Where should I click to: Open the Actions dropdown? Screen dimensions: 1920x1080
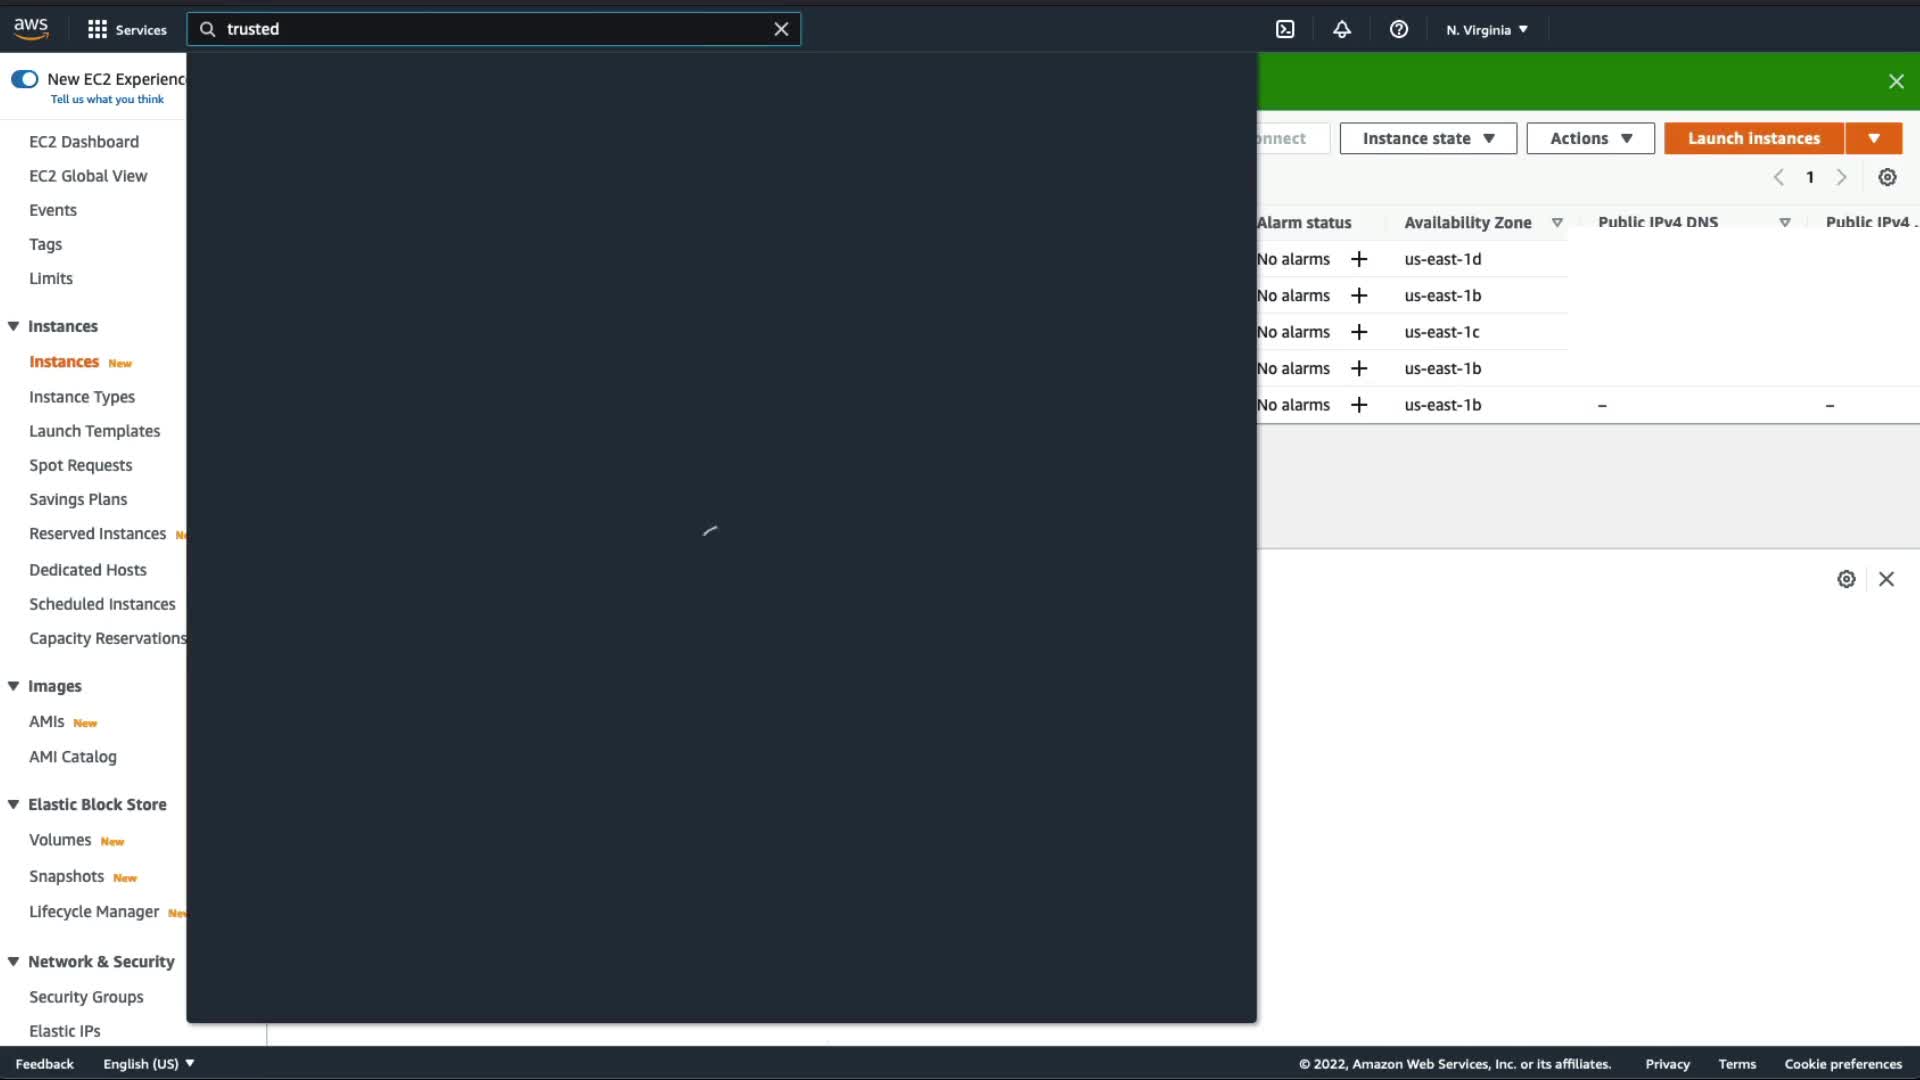click(x=1590, y=138)
